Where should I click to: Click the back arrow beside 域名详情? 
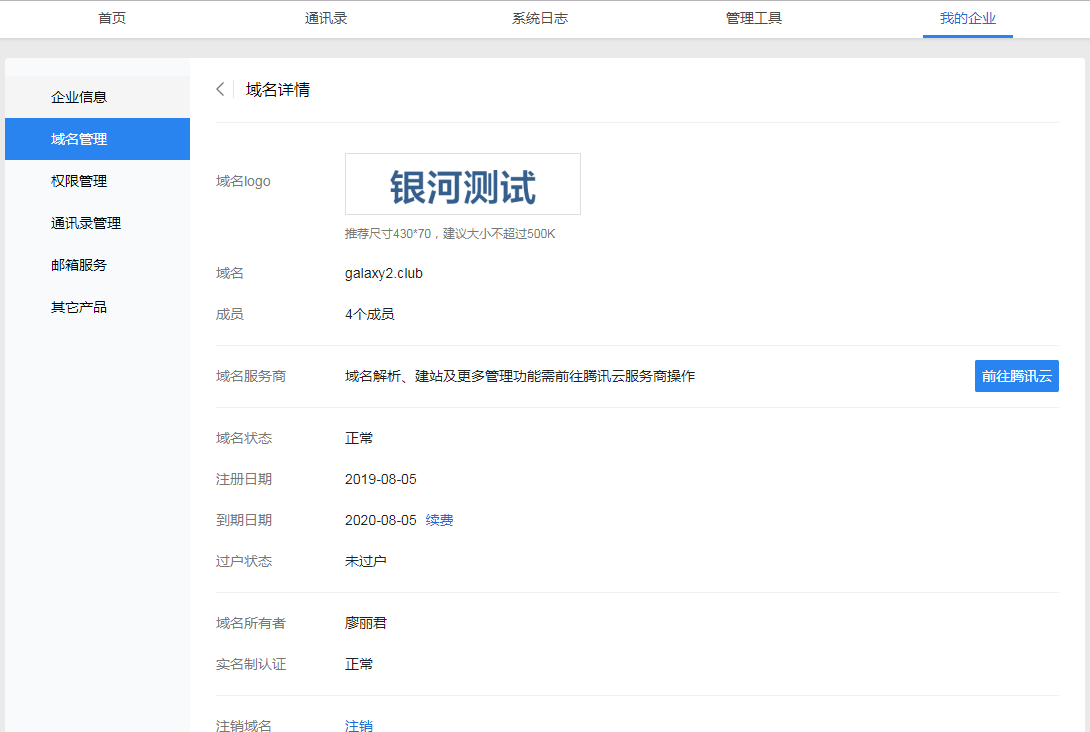tap(220, 89)
